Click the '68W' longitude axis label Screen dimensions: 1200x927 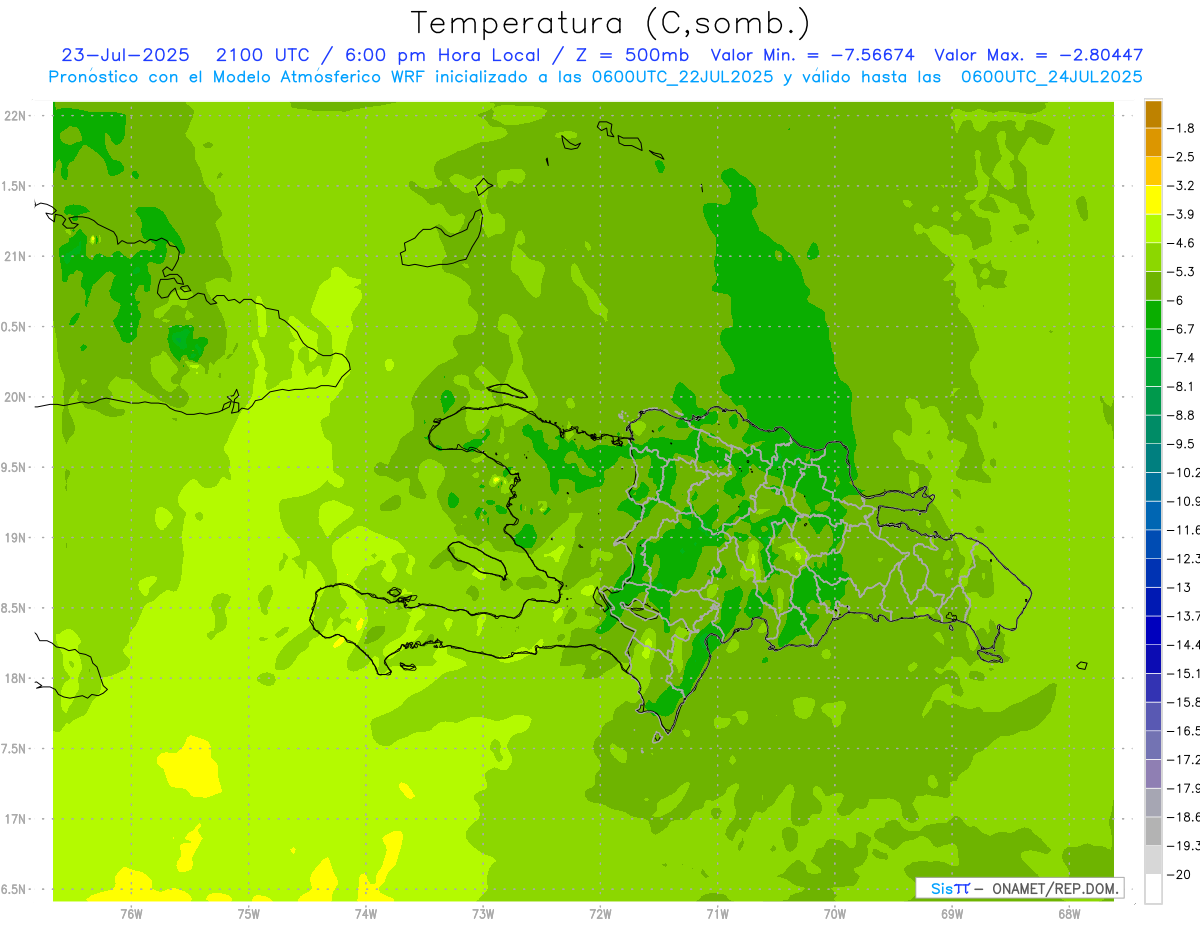[x=1069, y=914]
